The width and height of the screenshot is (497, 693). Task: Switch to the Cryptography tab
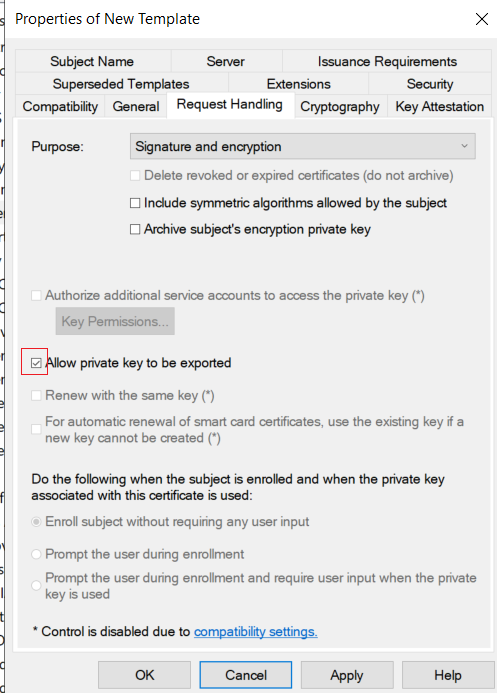[x=340, y=107]
